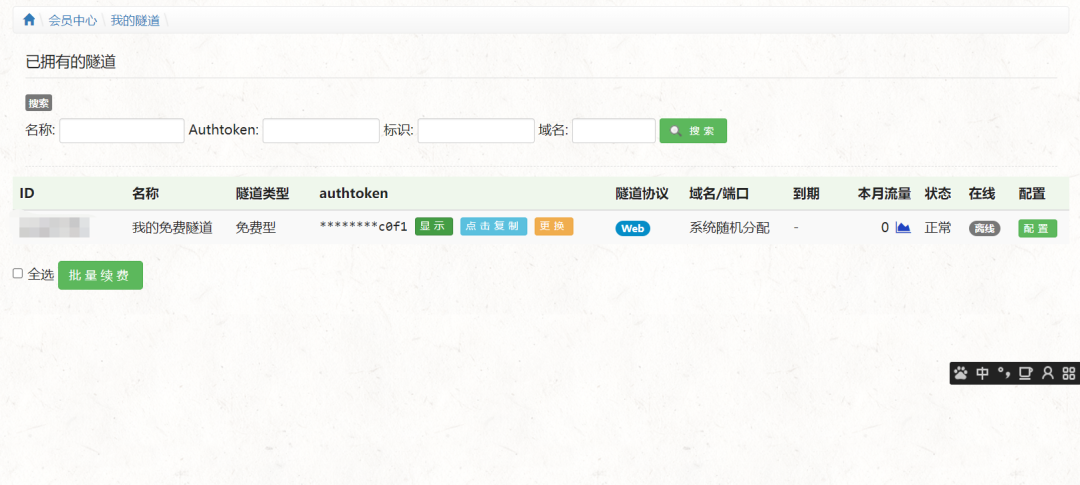This screenshot has width=1080, height=485.
Task: Go to the home icon in breadcrumb
Action: click(29, 20)
